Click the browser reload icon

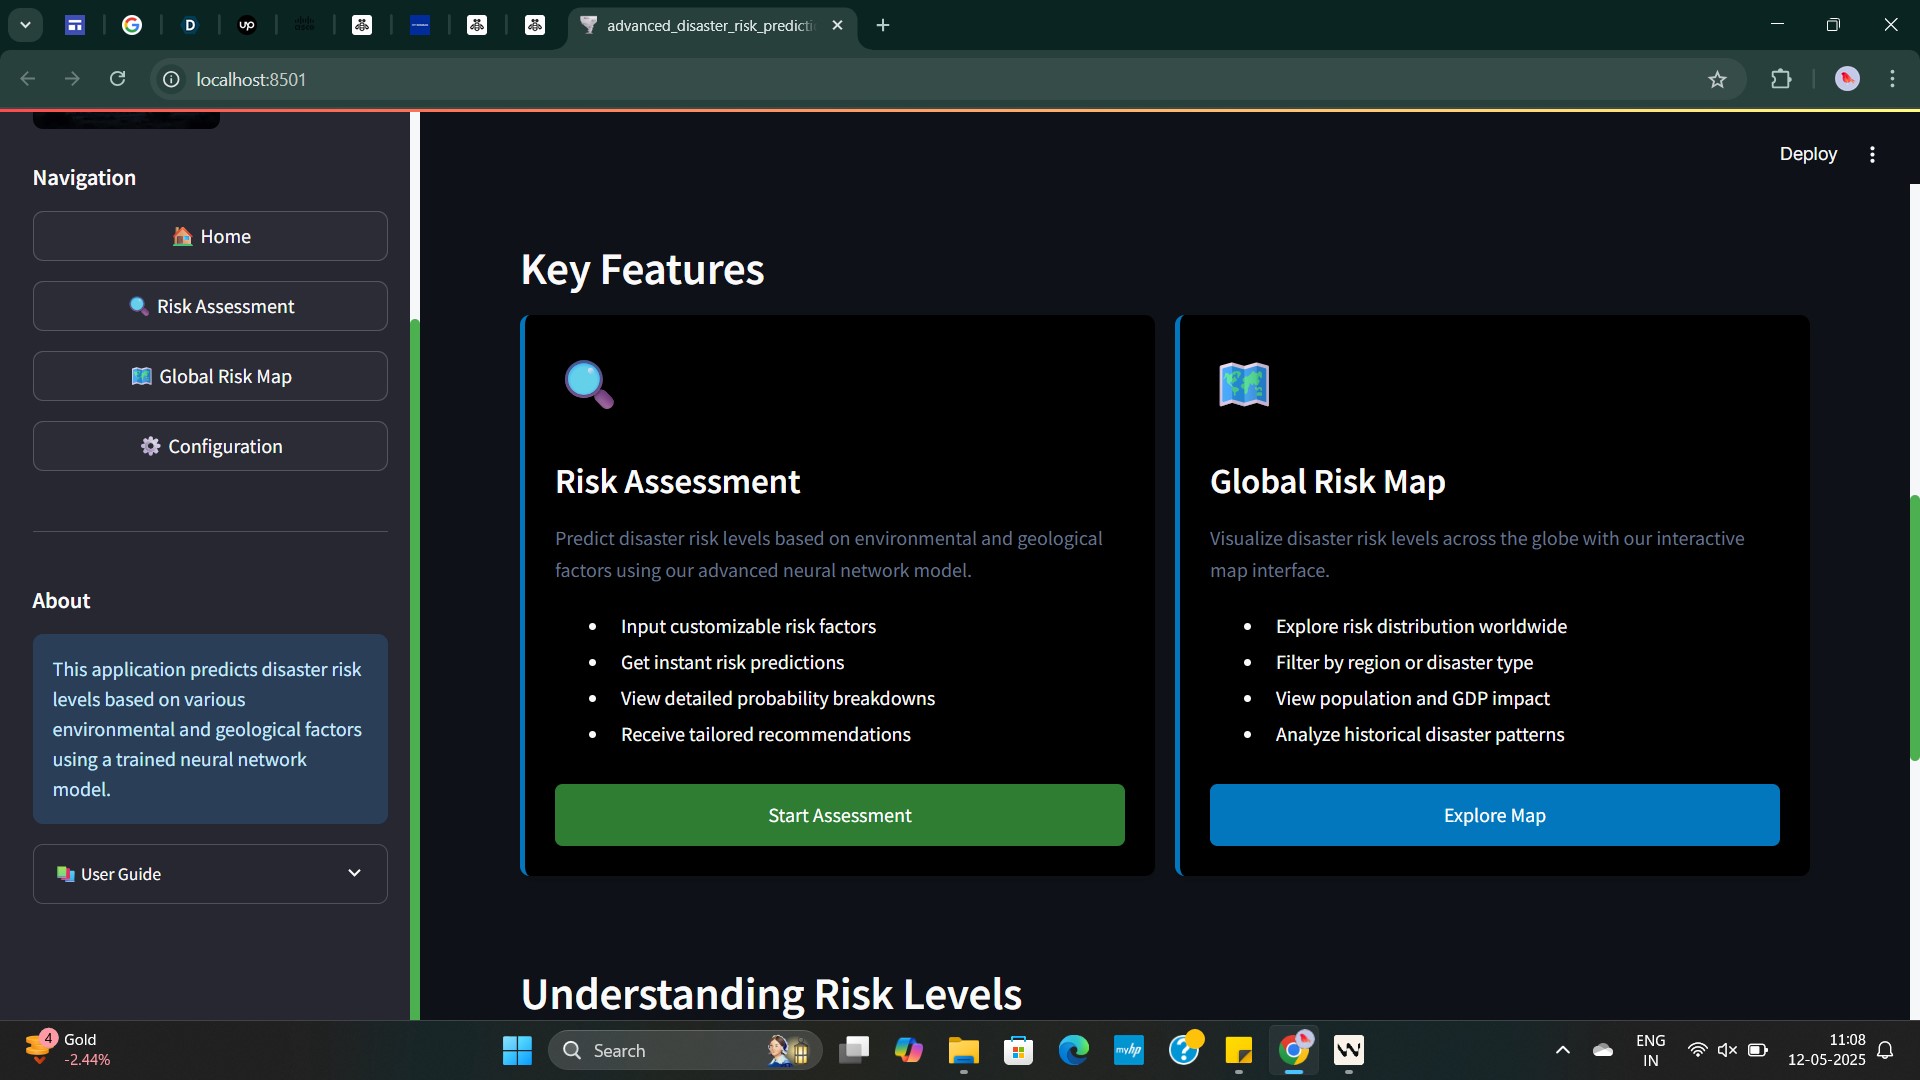pos(117,79)
